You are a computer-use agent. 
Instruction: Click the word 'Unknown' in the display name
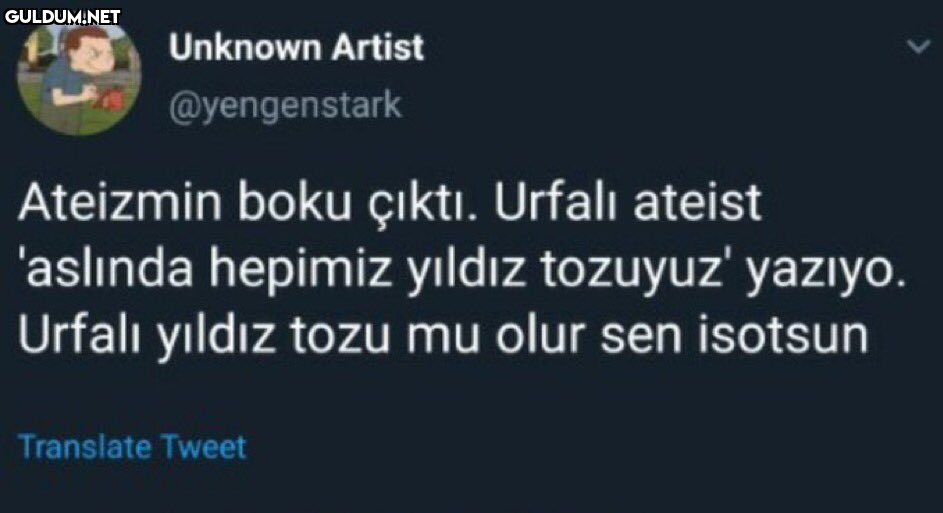(245, 47)
